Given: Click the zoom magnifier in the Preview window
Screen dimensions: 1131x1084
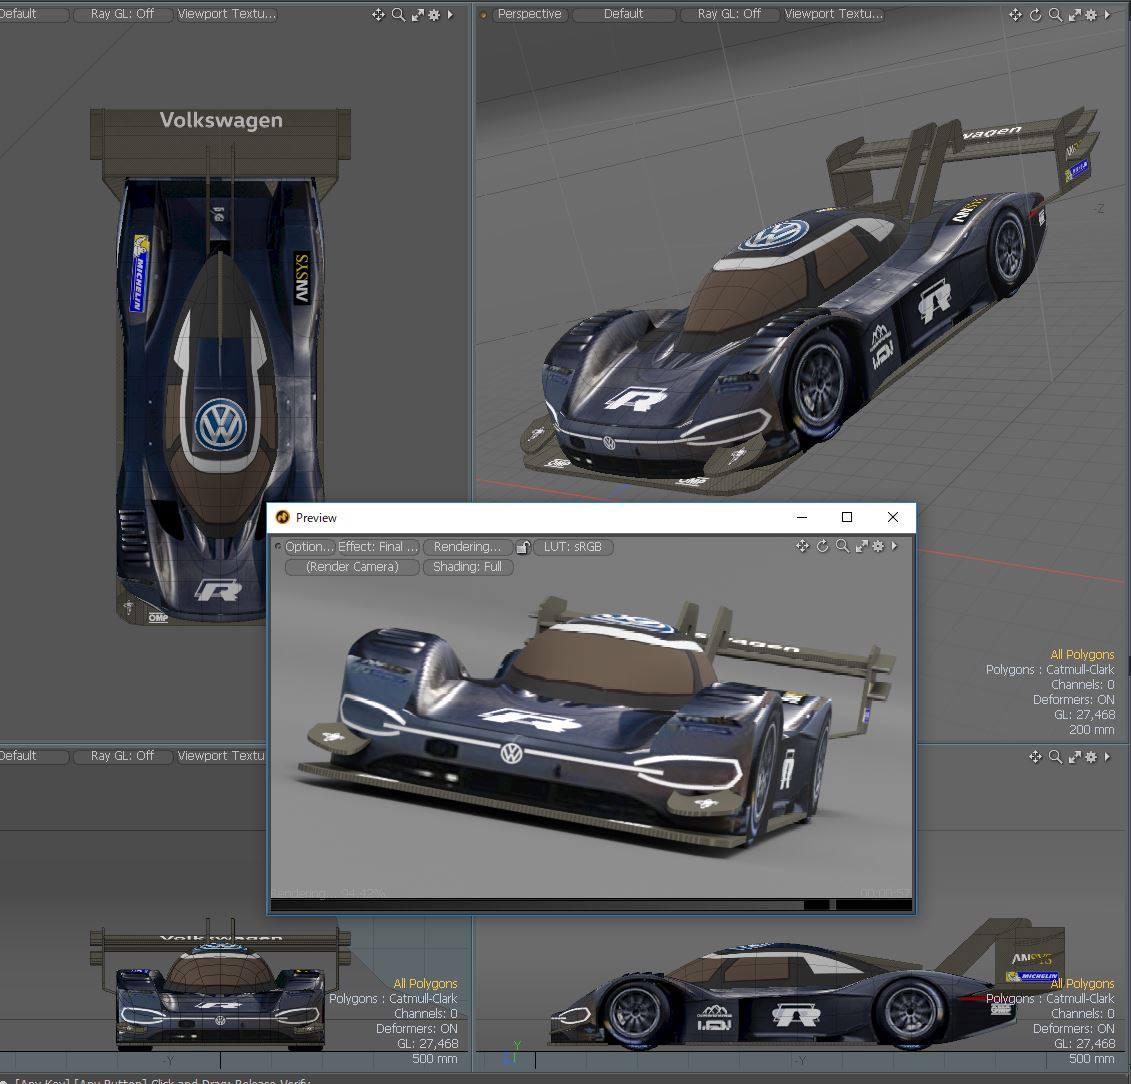Looking at the screenshot, I should [x=842, y=546].
